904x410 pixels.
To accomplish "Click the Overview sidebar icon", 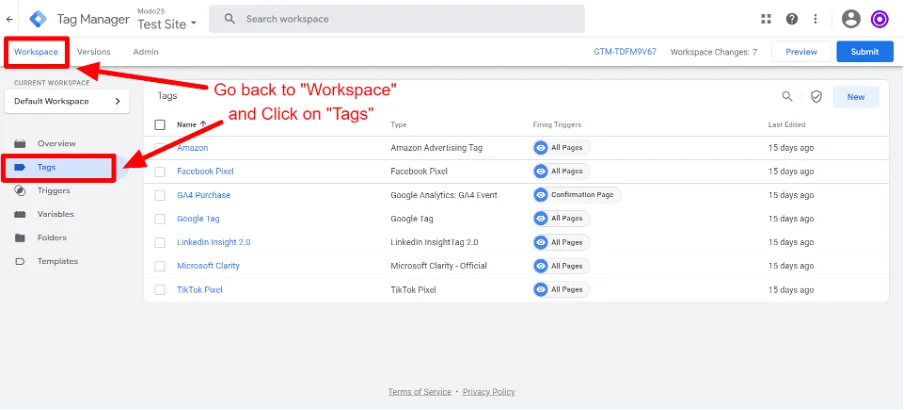I will pos(20,144).
